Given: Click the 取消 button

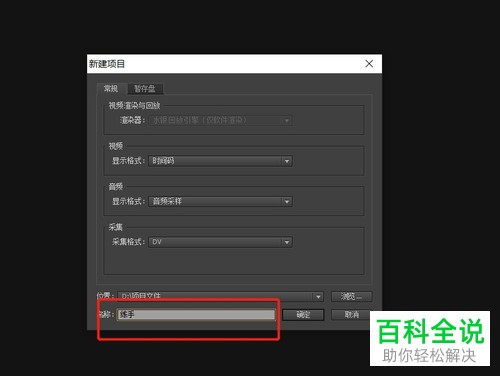Looking at the screenshot, I should [352, 315].
